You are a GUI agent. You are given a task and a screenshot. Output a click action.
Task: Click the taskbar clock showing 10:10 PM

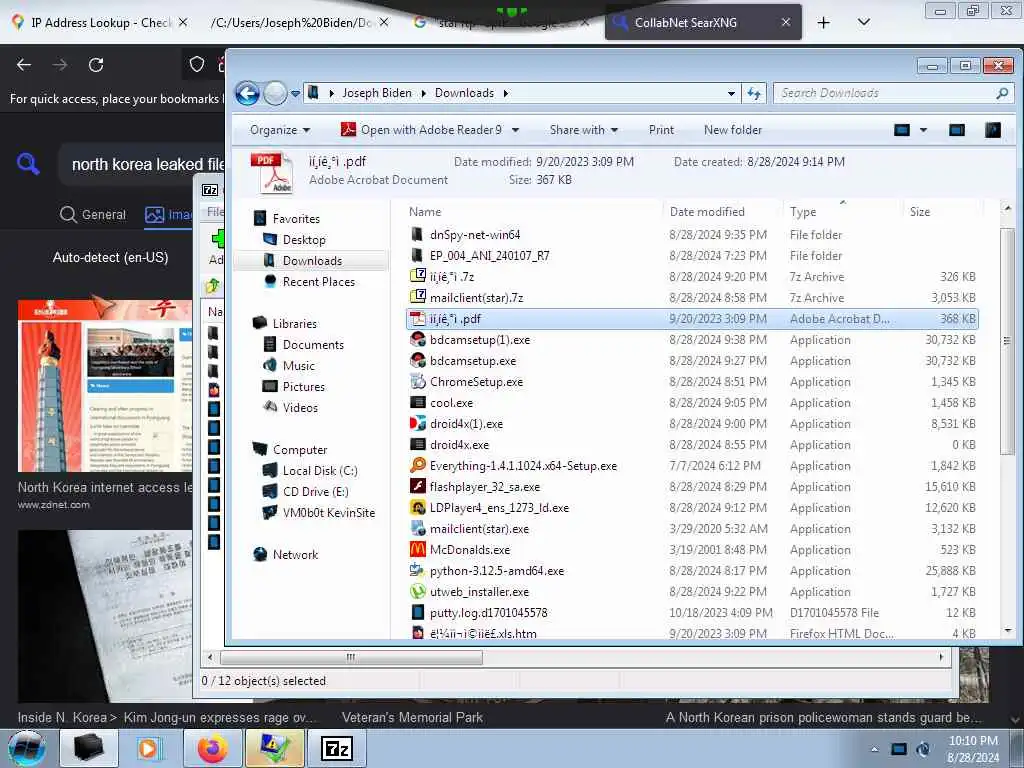(x=973, y=749)
